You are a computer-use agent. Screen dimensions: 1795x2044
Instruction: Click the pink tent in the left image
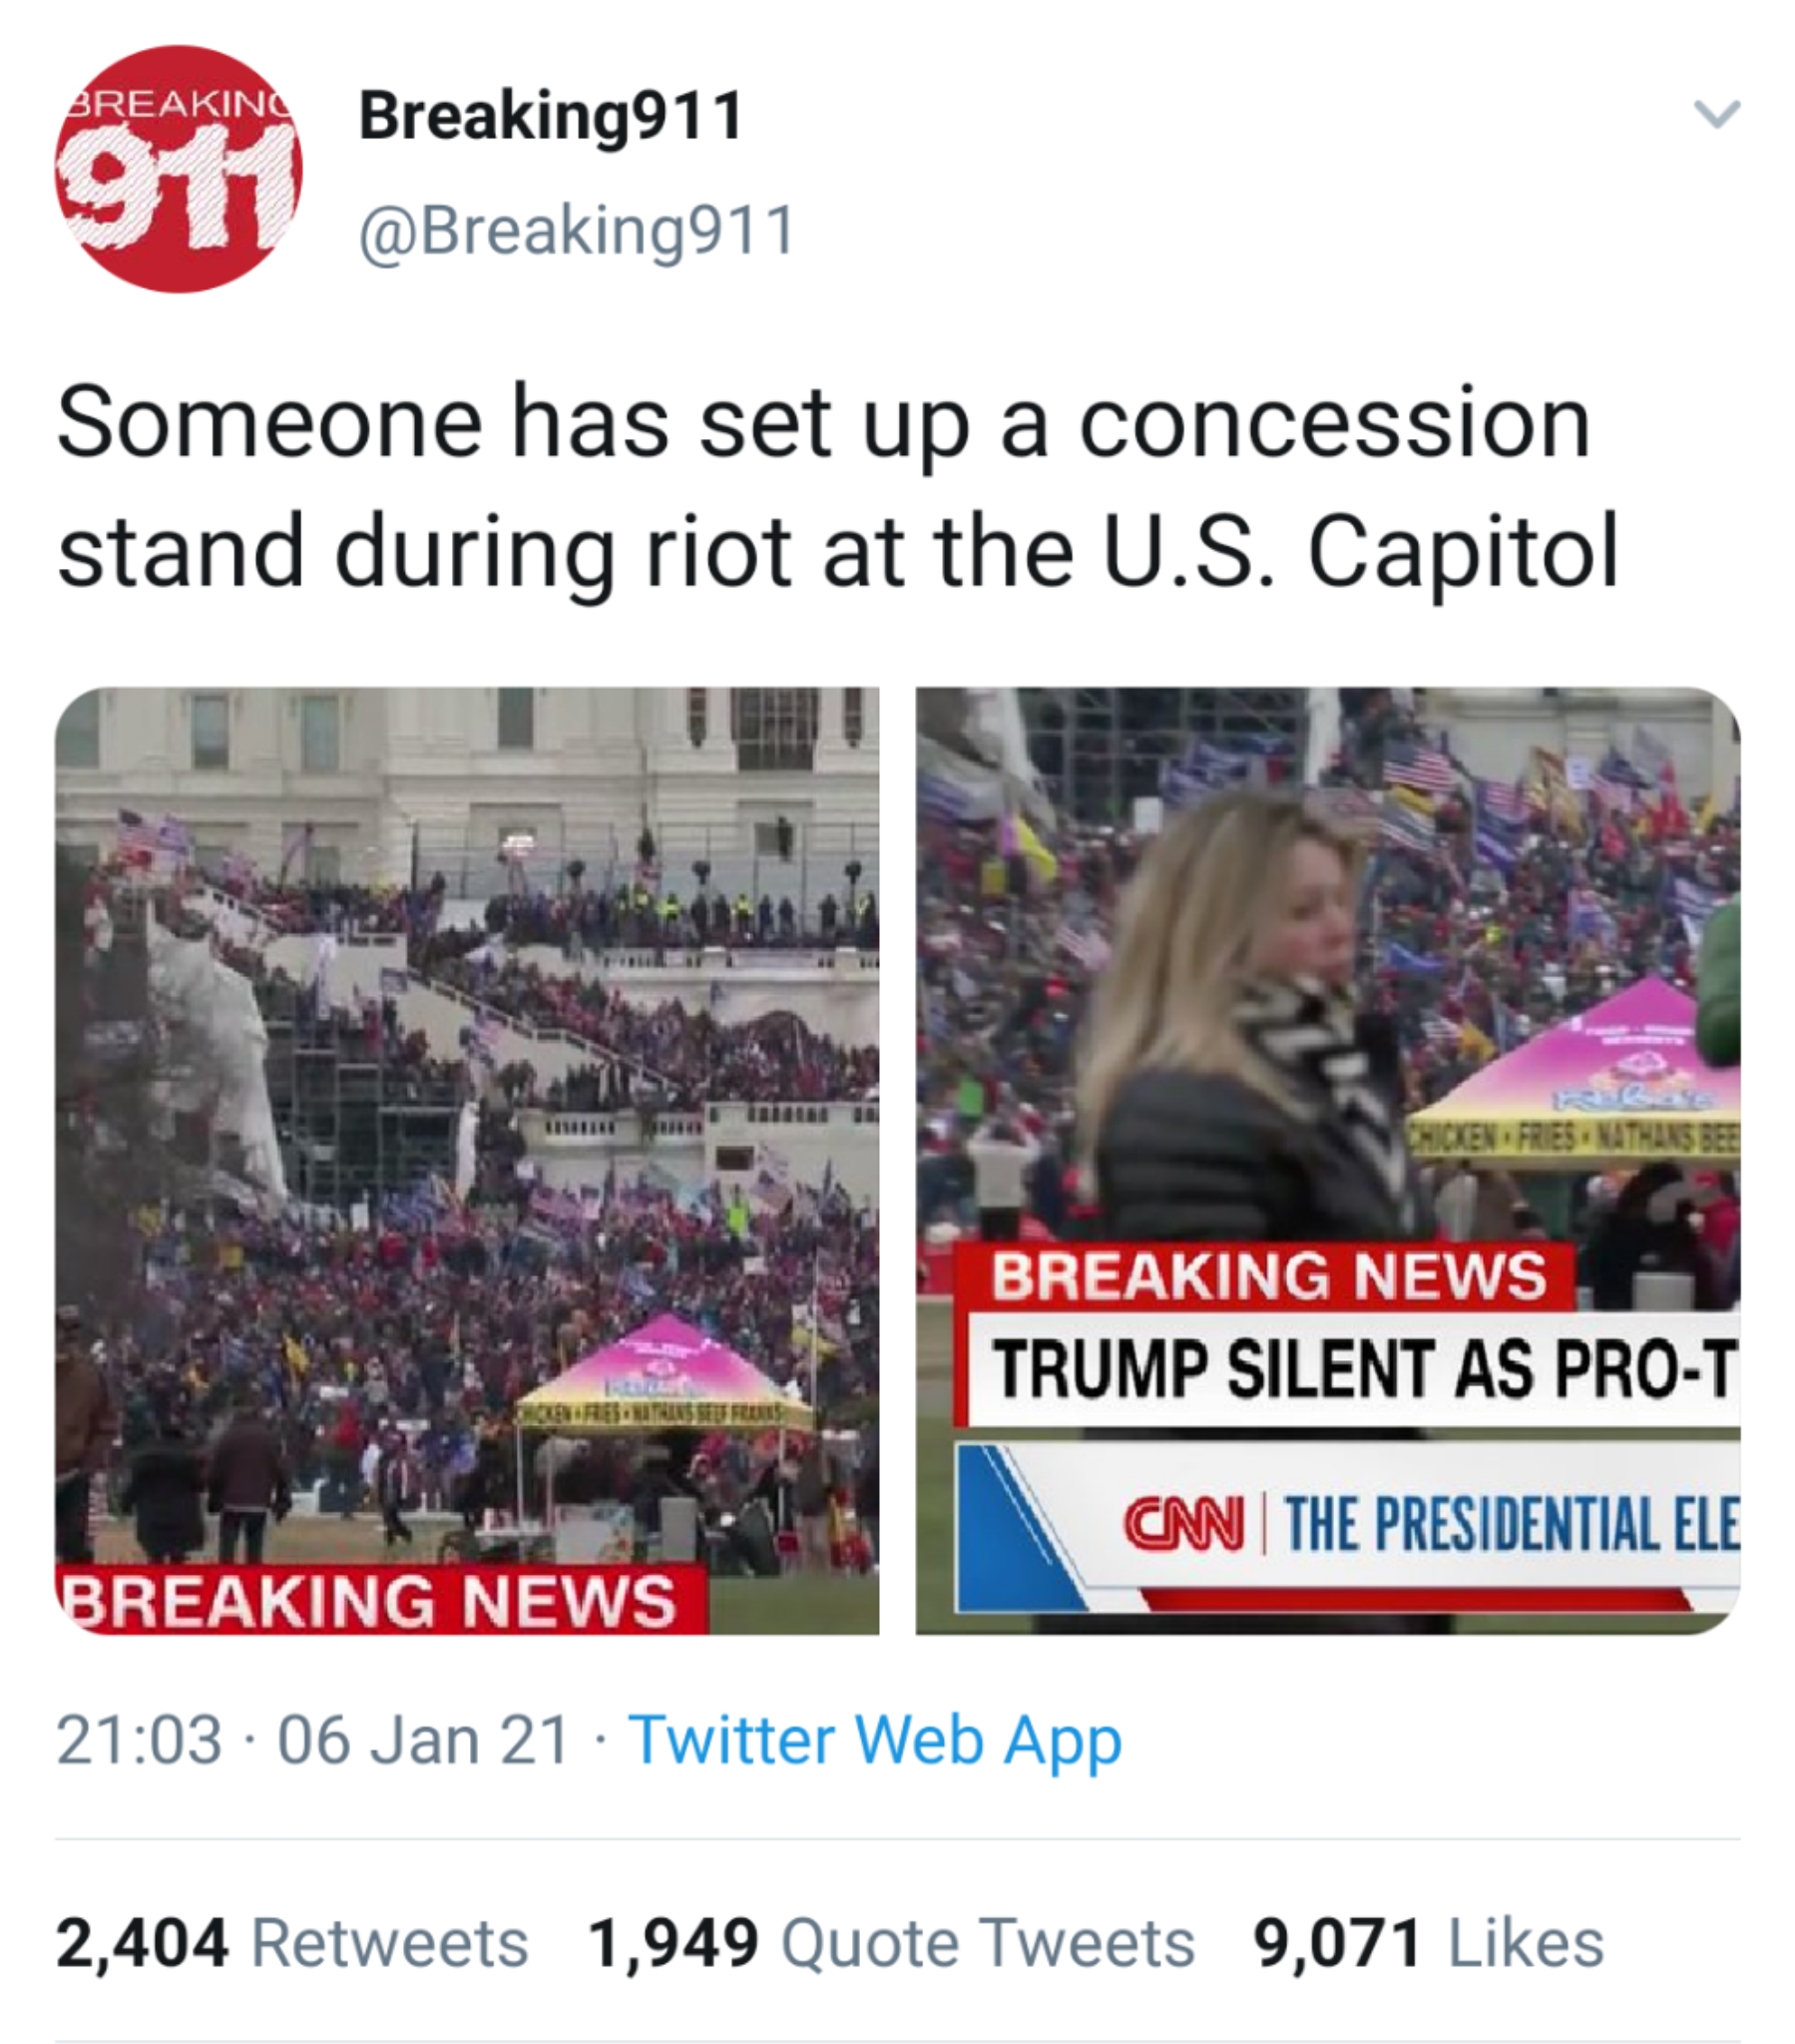[x=668, y=1368]
